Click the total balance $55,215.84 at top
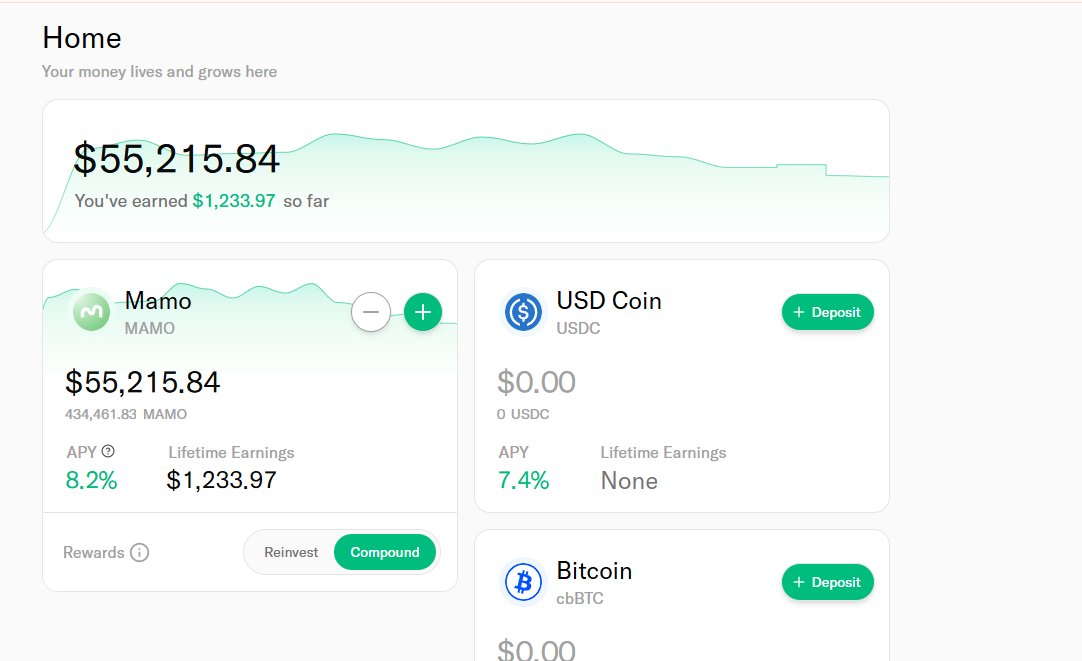Viewport: 1082px width, 661px height. [x=177, y=159]
